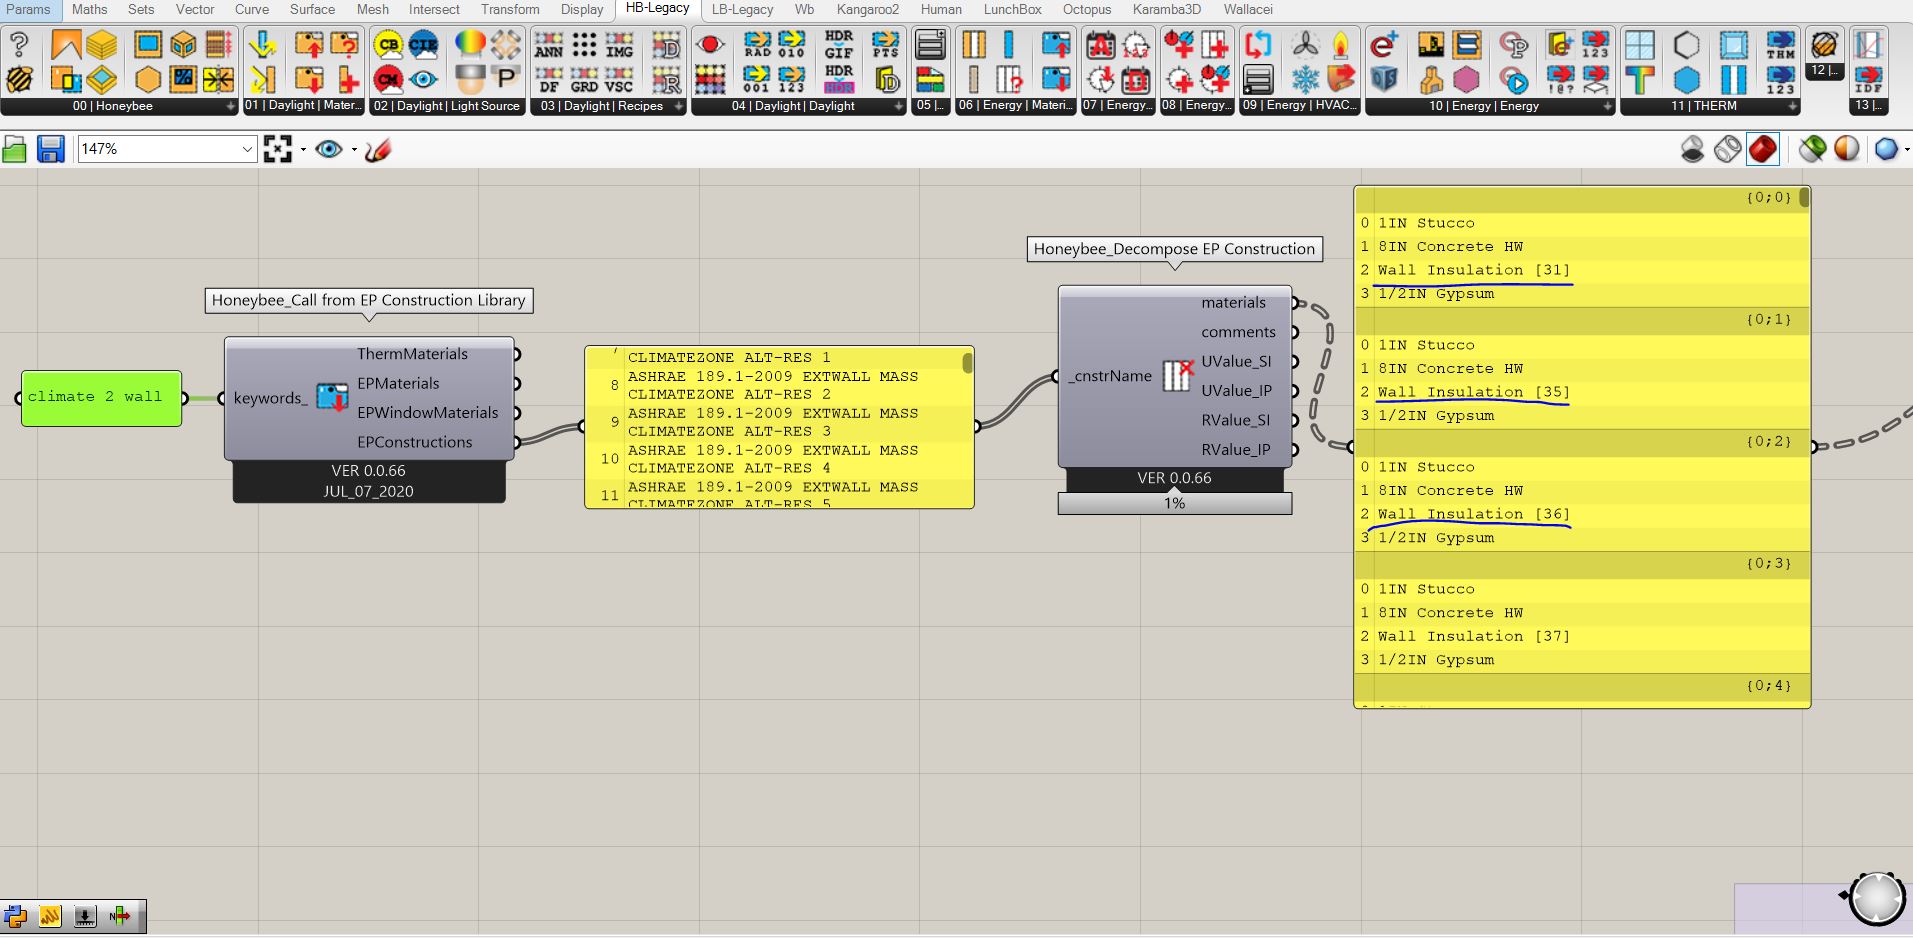
Task: Switch to the Karamba3D tab
Action: point(1167,9)
